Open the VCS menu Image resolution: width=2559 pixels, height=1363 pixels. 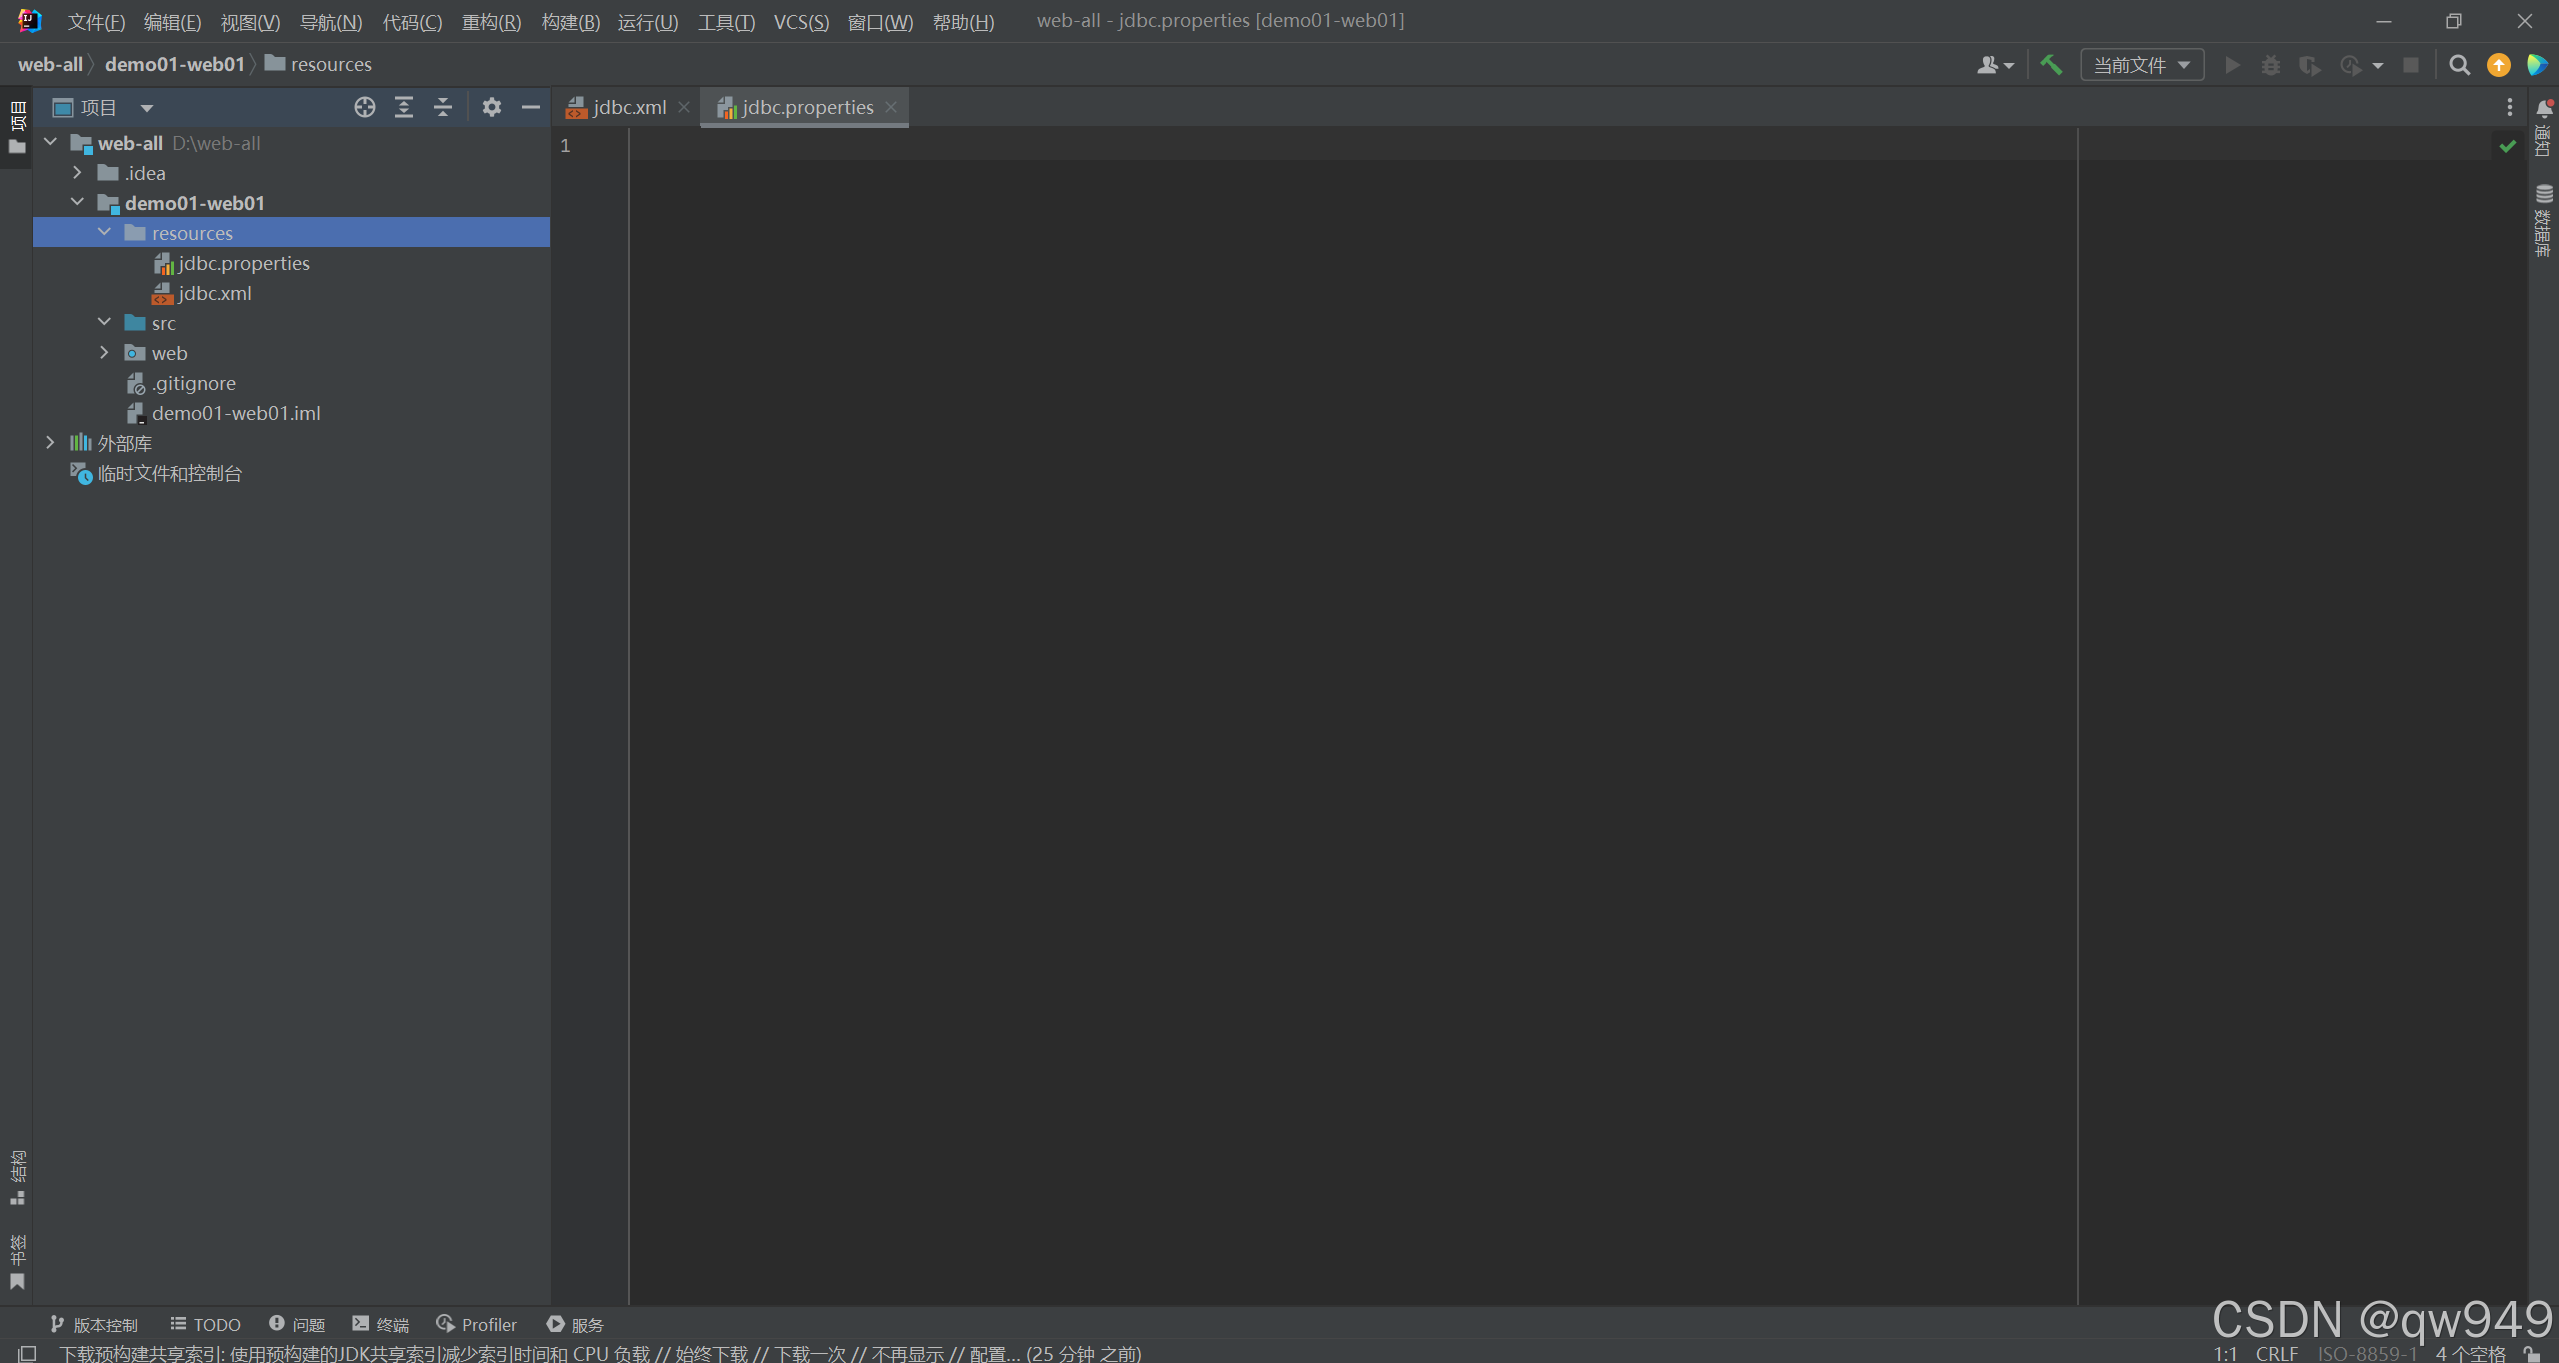[x=800, y=21]
